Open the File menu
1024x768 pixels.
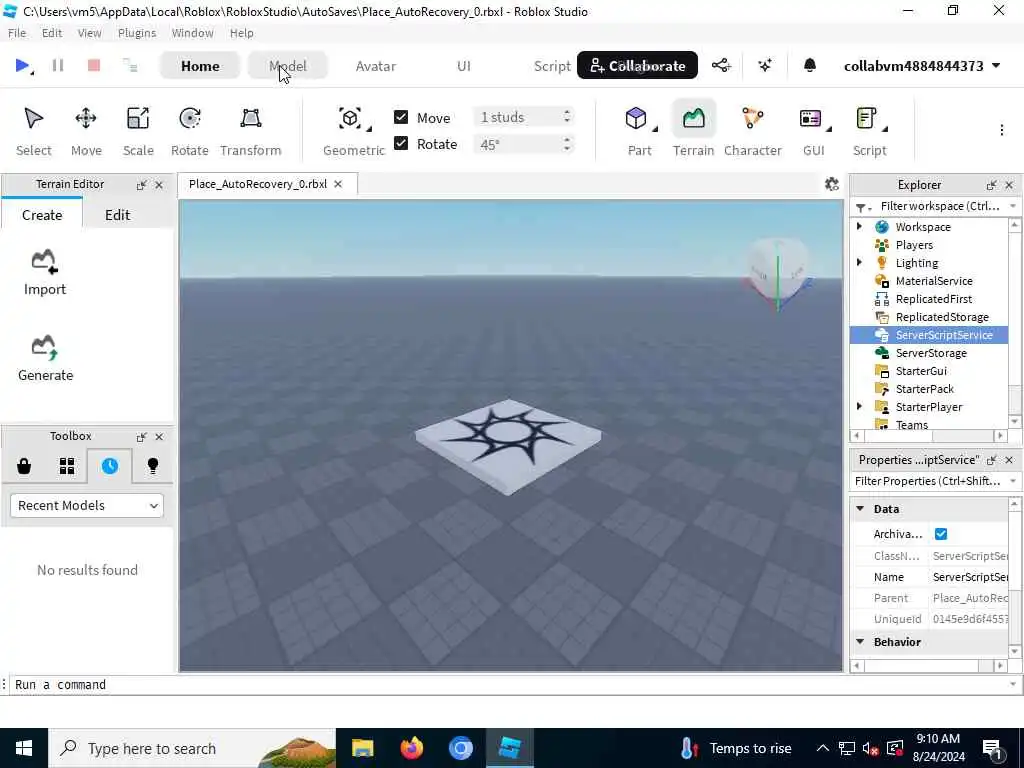(x=17, y=33)
